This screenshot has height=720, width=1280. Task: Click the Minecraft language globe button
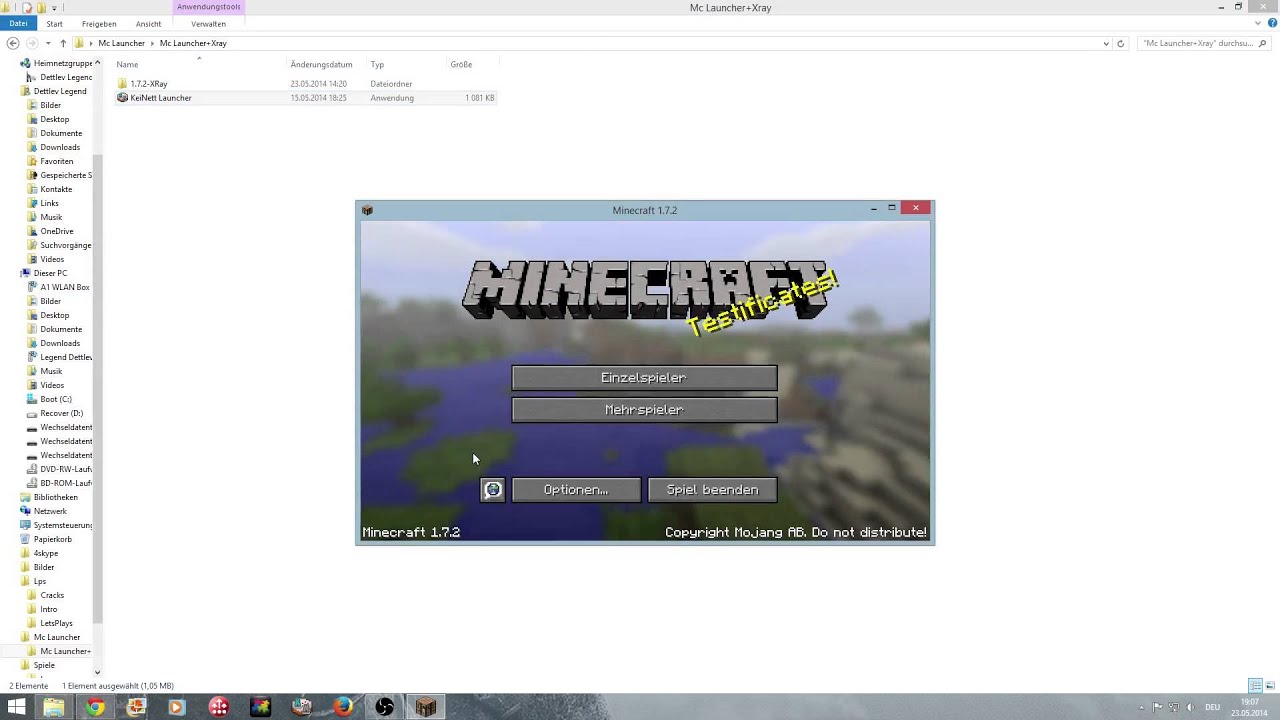point(492,490)
